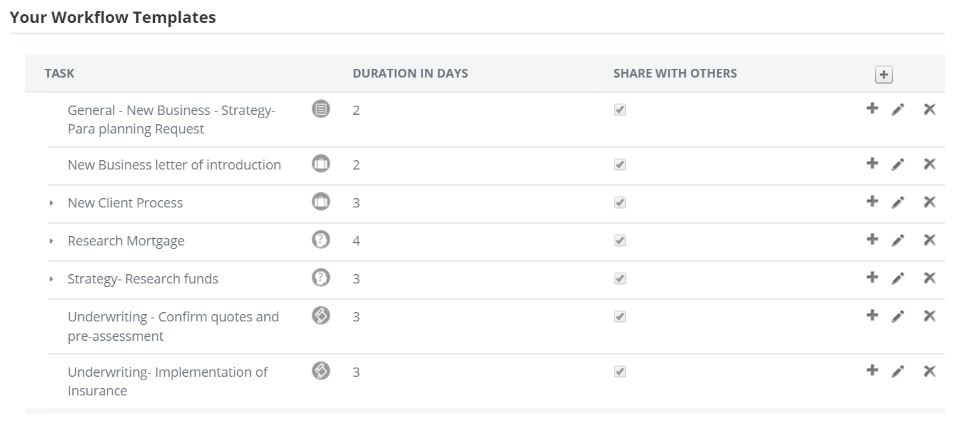
Task: Add subtask to Underwriting - Confirm quotes row
Action: click(872, 316)
